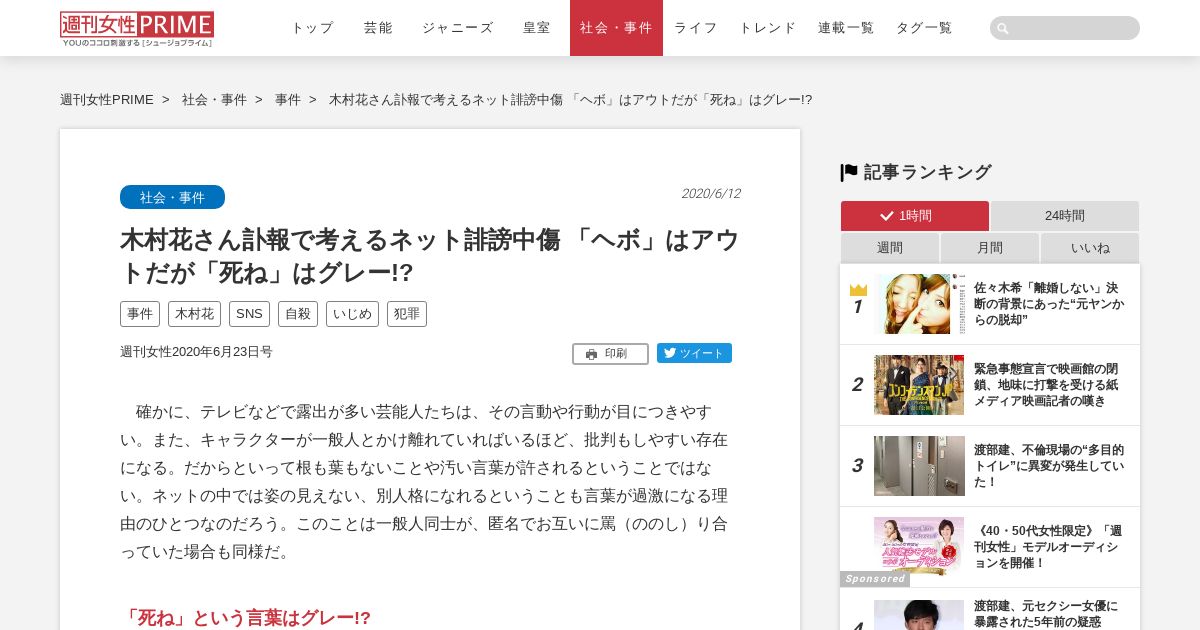
Task: Open the いじめ tag
Action: (352, 314)
